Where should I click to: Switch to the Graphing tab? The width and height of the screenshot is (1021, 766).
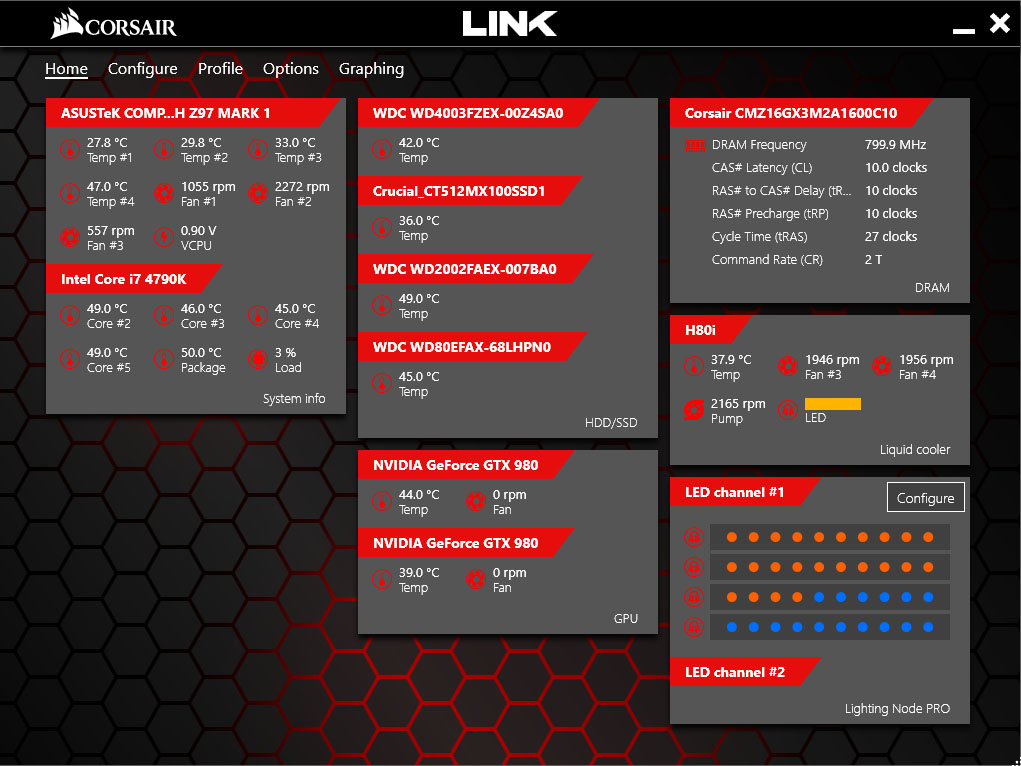[x=371, y=69]
